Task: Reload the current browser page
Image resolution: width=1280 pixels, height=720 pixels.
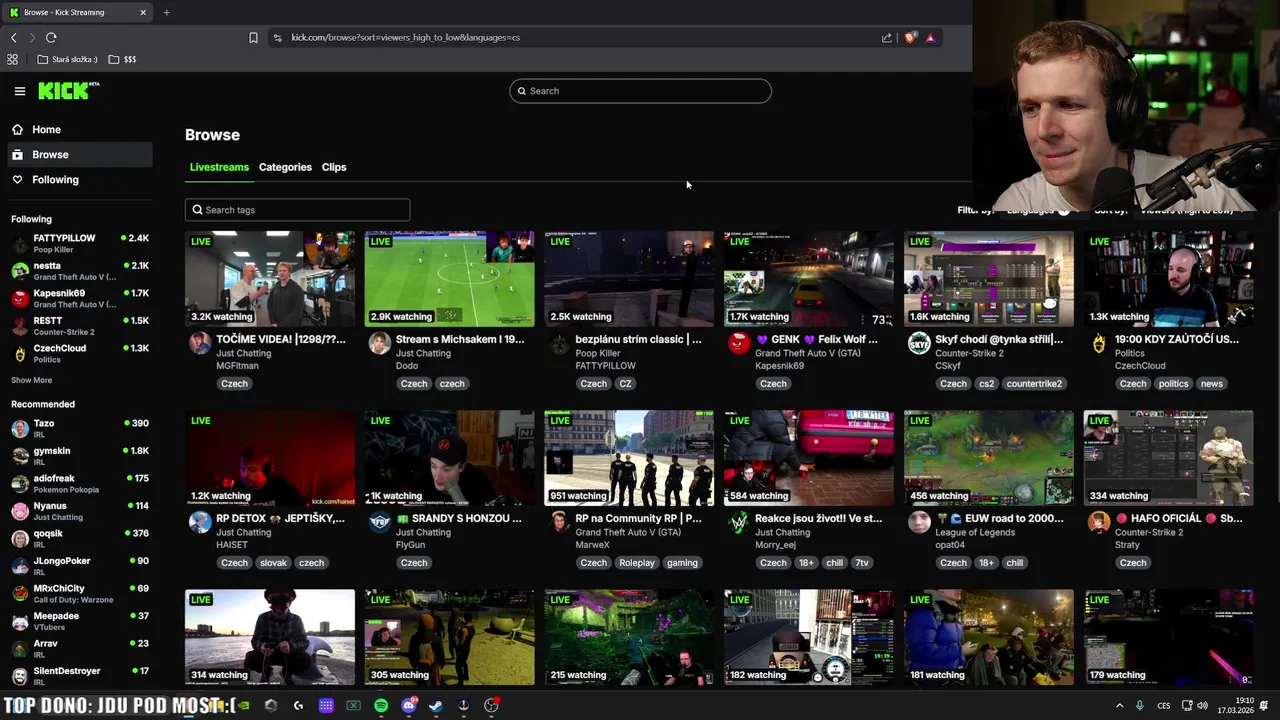Action: coord(51,37)
